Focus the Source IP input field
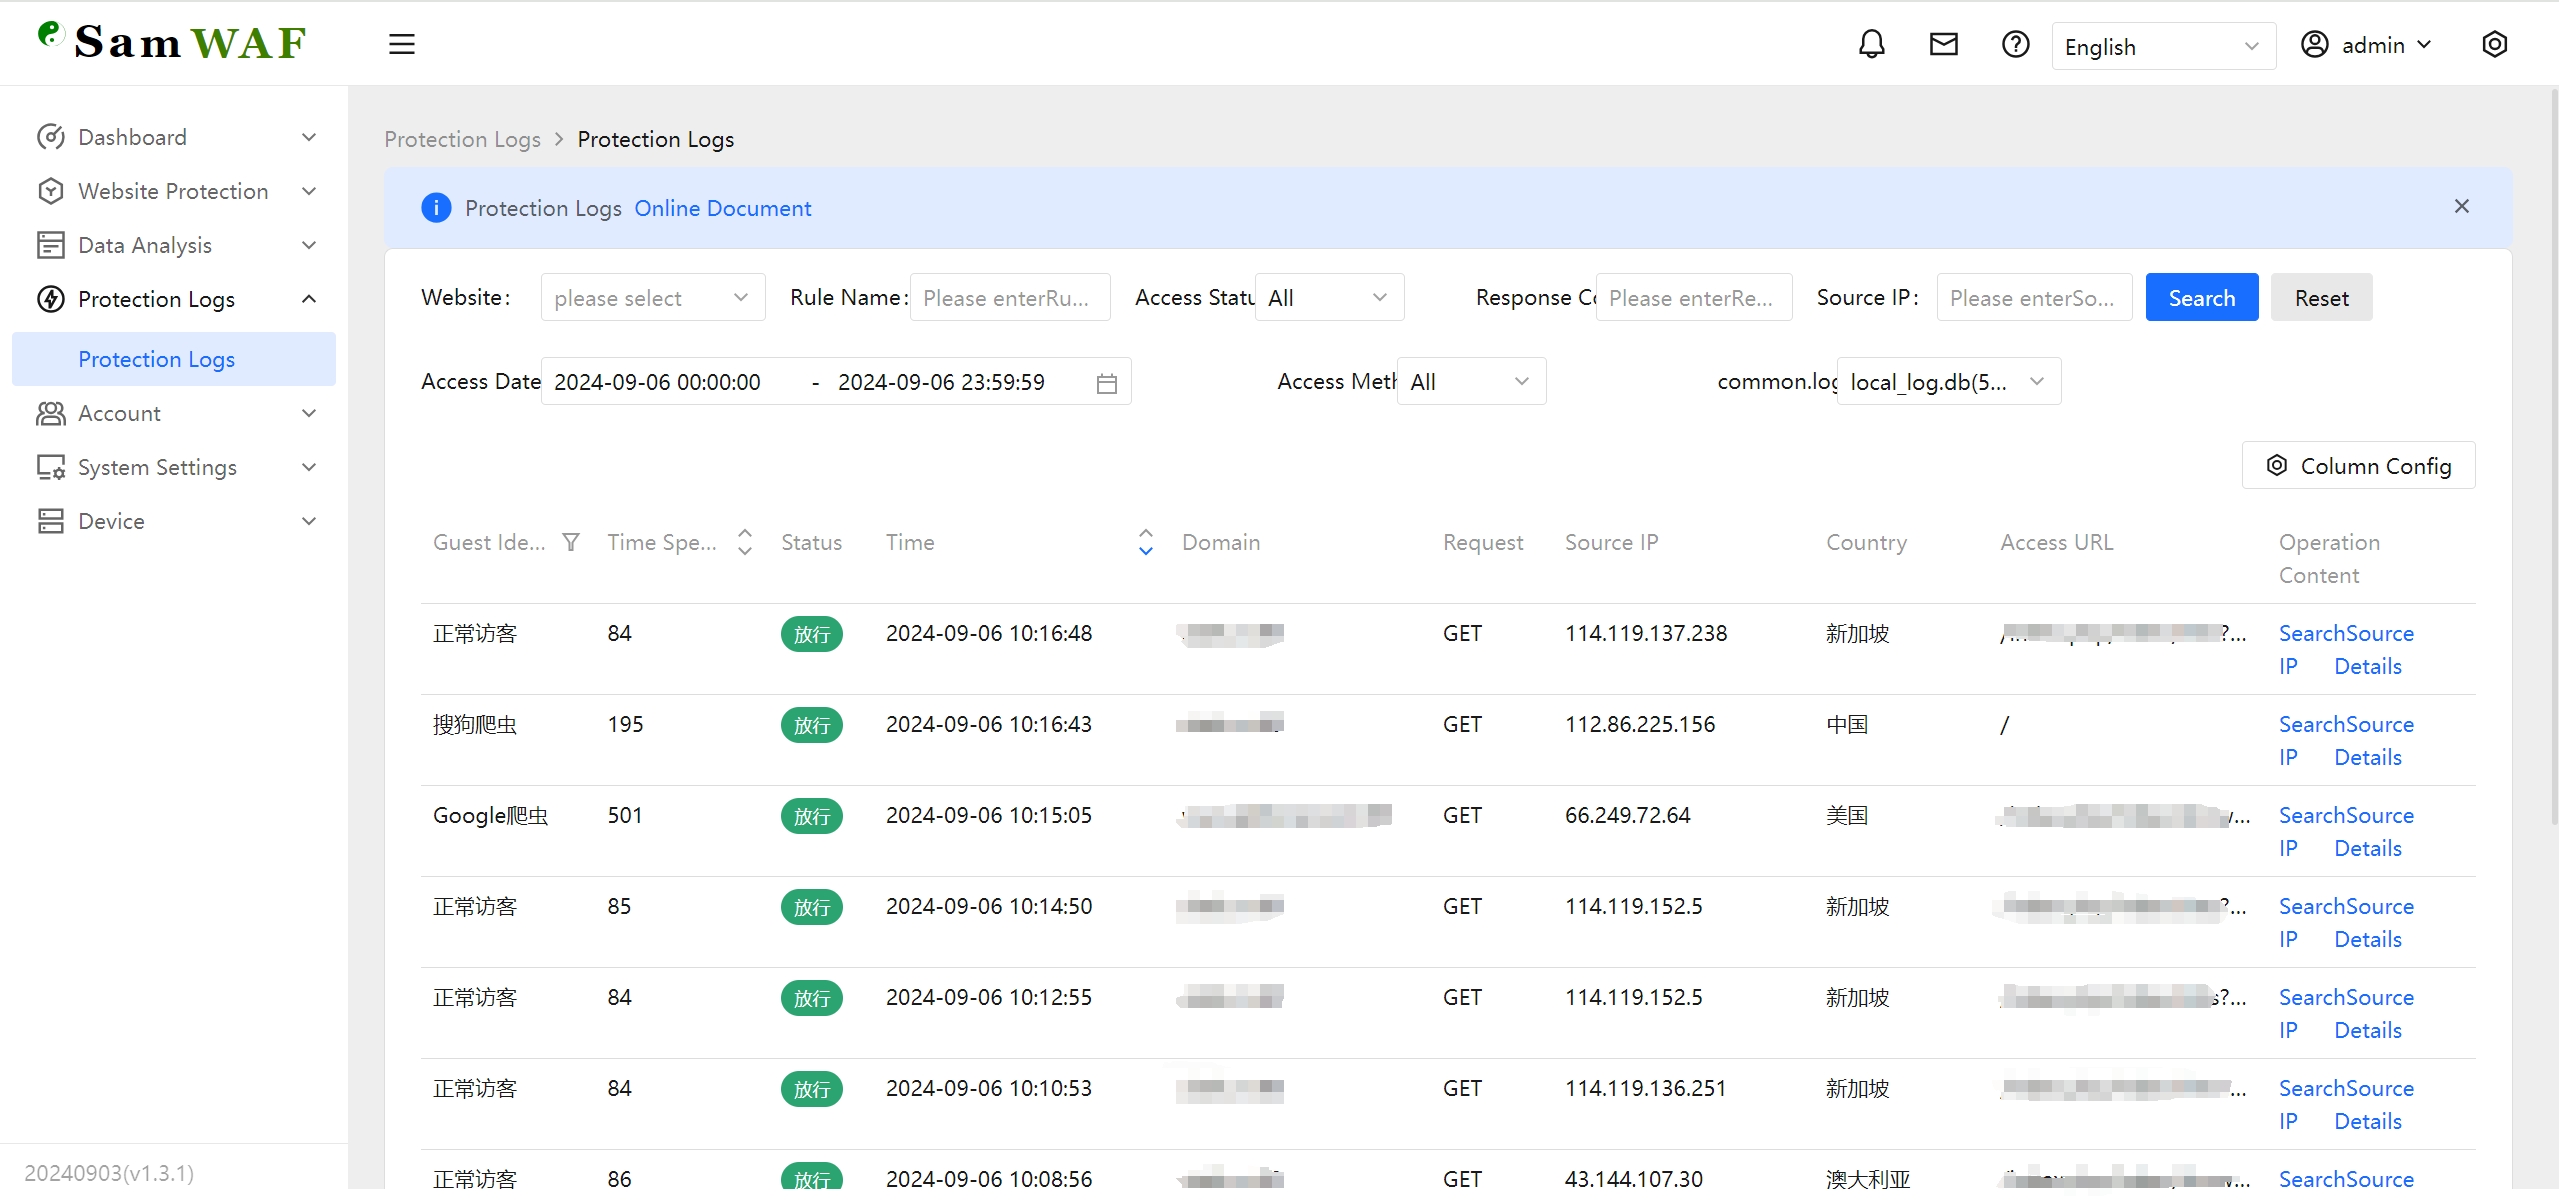Image resolution: width=2559 pixels, height=1200 pixels. [x=2033, y=298]
